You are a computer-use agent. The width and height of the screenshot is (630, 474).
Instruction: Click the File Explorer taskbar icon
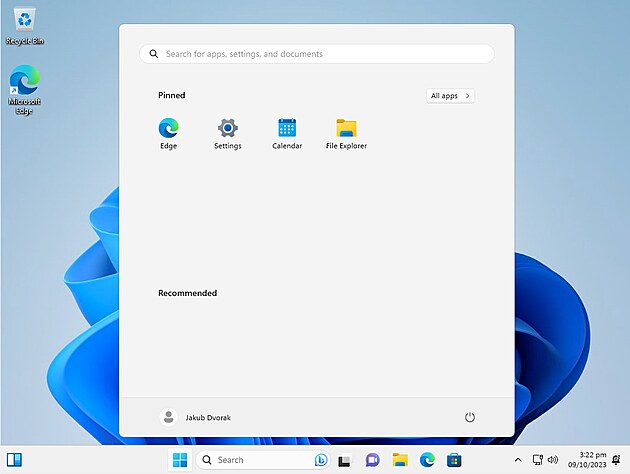pos(400,460)
